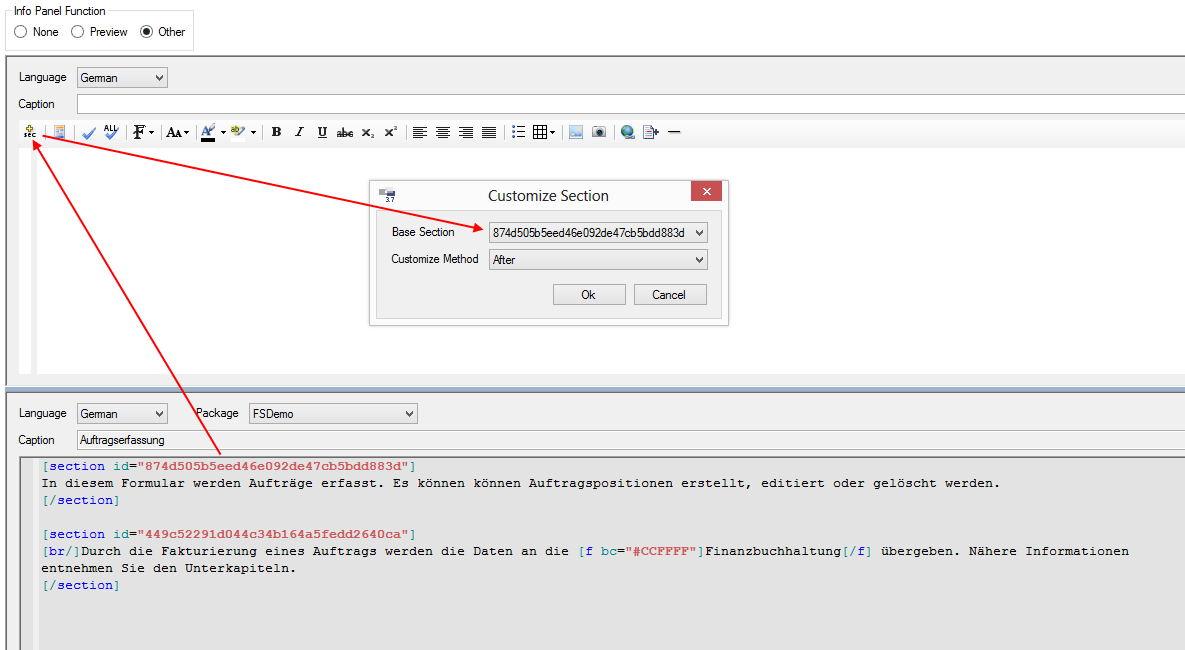Open the font size AA button
This screenshot has height=650, width=1185.
point(175,132)
